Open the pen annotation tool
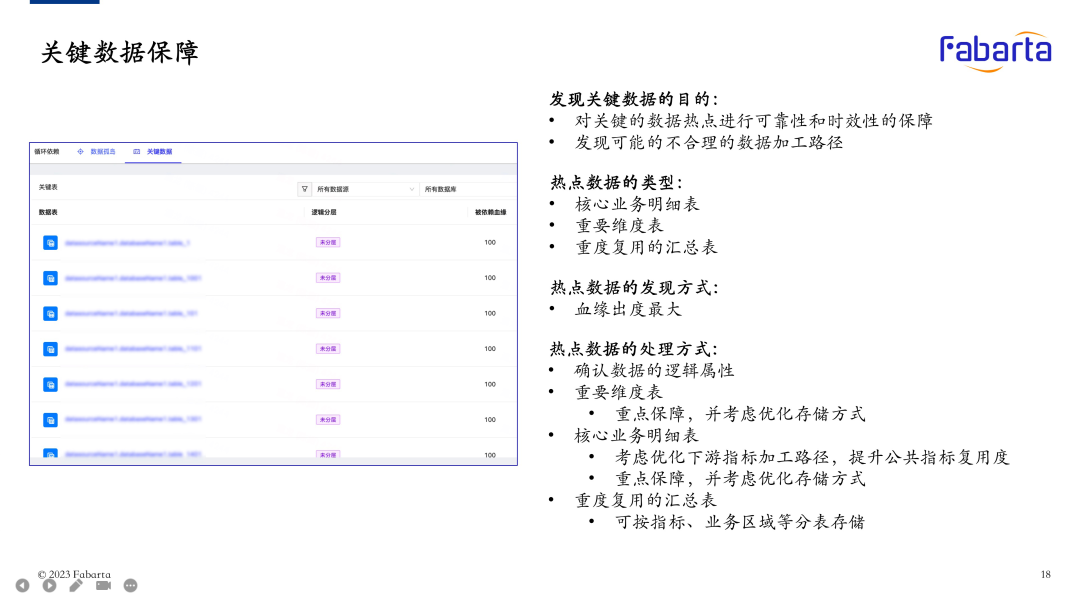This screenshot has height=608, width=1080. 76,585
